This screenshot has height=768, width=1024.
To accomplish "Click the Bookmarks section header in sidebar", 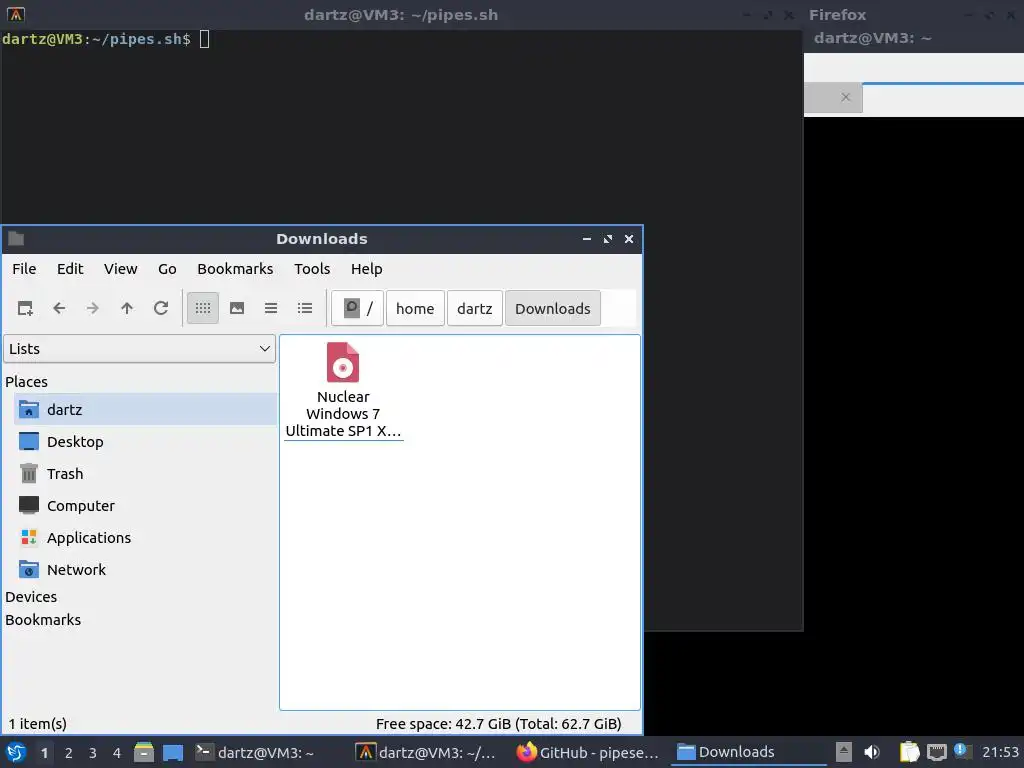I will pyautogui.click(x=43, y=620).
